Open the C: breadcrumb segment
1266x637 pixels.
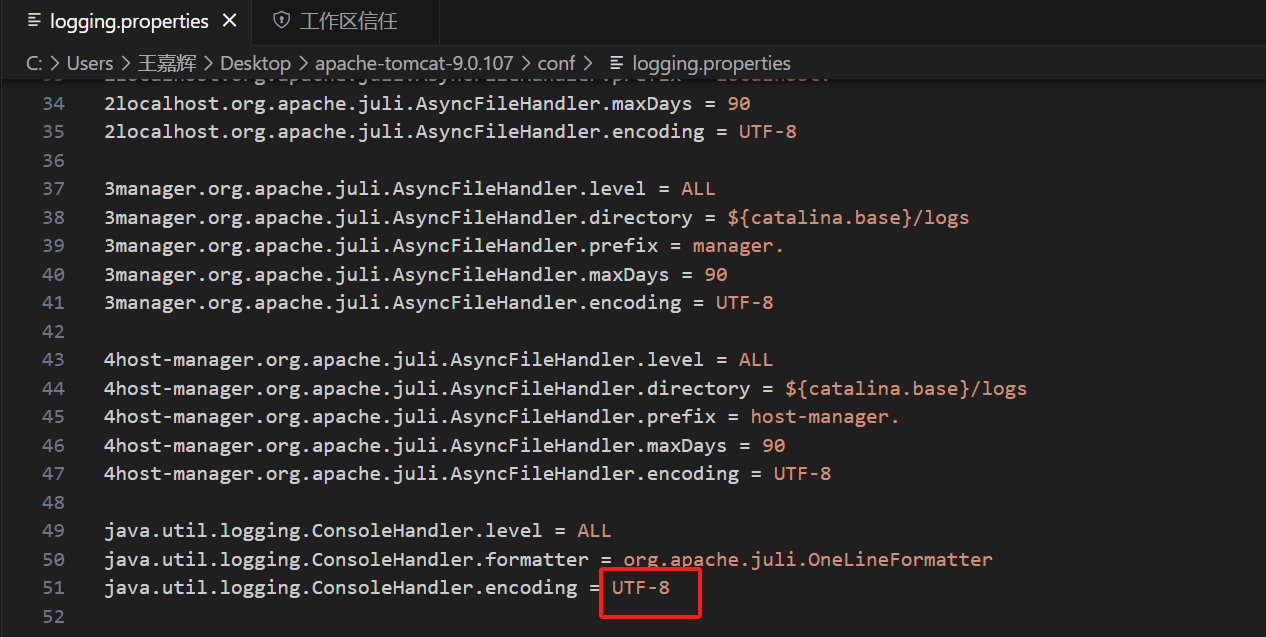click(34, 63)
